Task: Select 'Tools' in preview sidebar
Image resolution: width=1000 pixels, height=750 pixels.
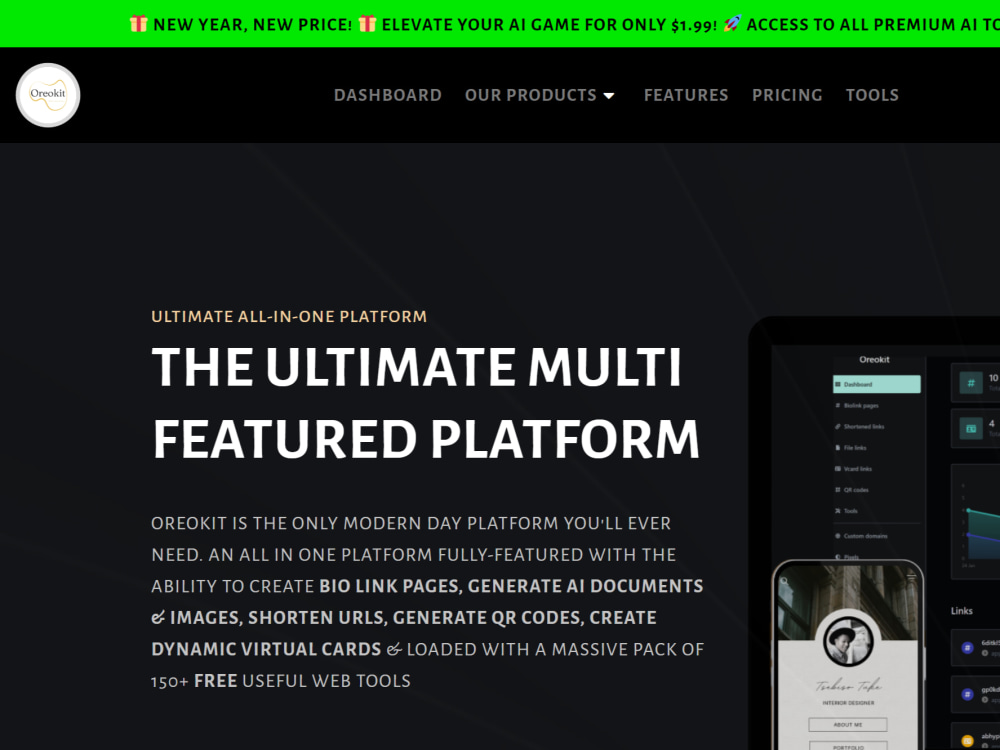Action: (x=846, y=511)
